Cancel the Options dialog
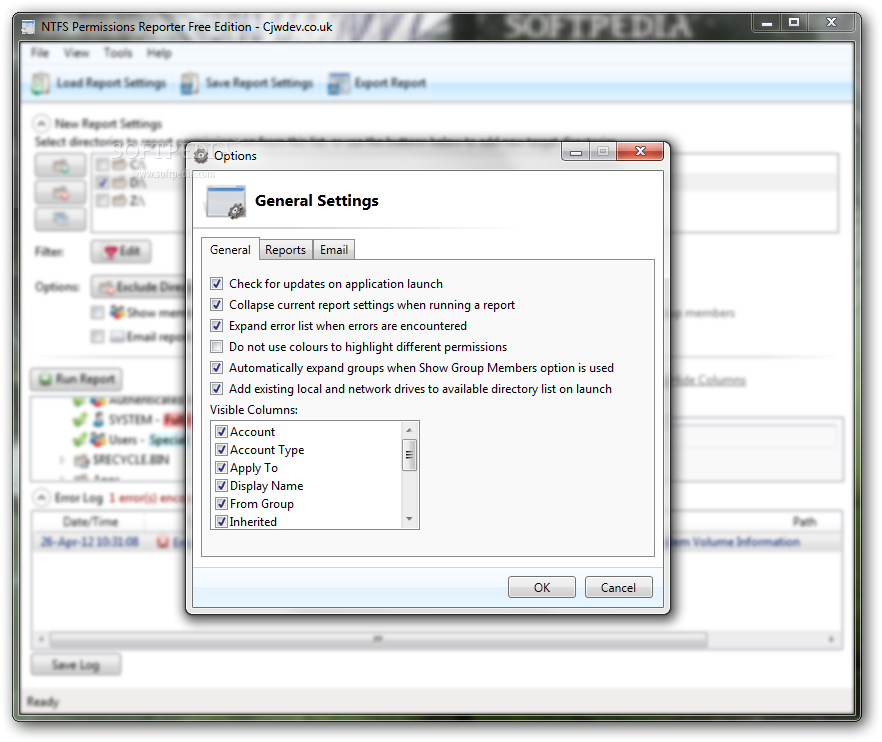This screenshot has width=882, height=742. point(618,587)
